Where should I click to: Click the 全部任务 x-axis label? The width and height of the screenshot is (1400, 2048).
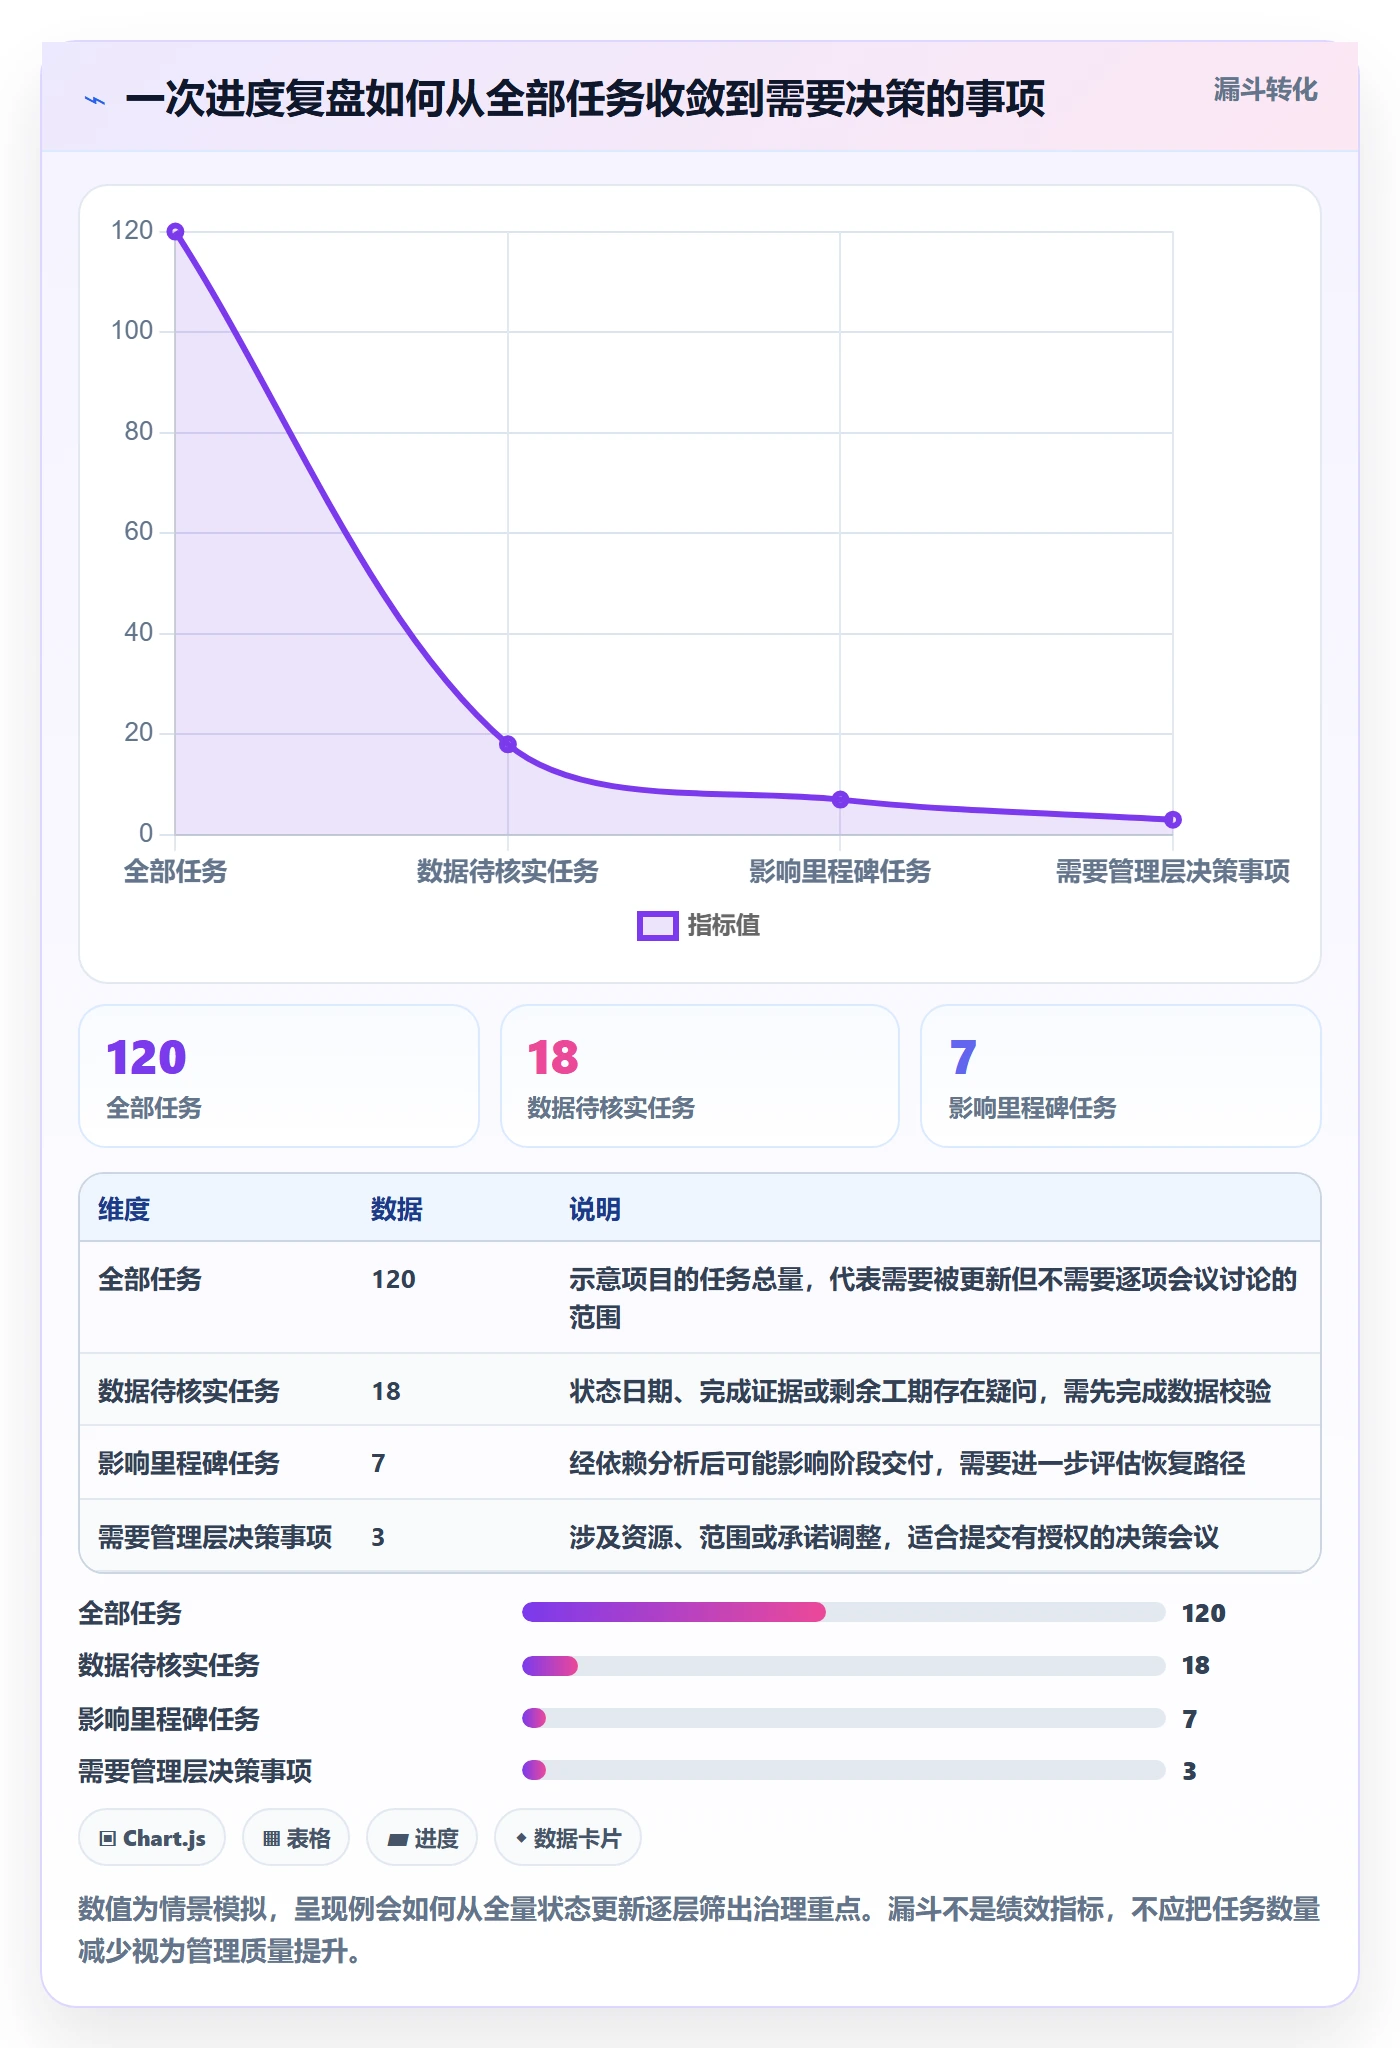point(175,872)
